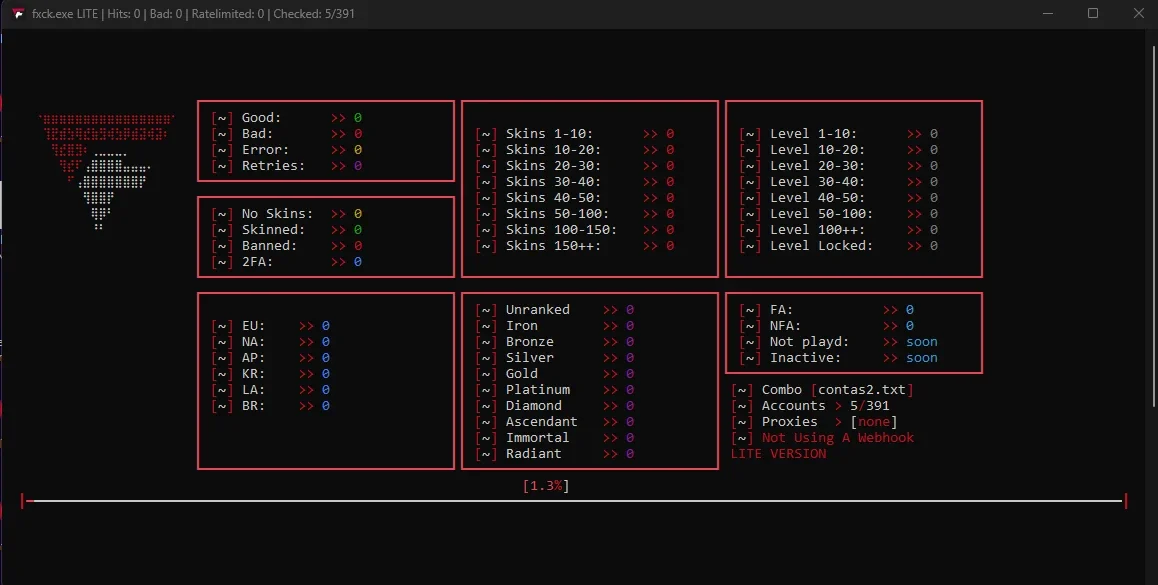Viewport: 1158px width, 585px height.
Task: Click the "Skins 150++:" row
Action: (575, 245)
